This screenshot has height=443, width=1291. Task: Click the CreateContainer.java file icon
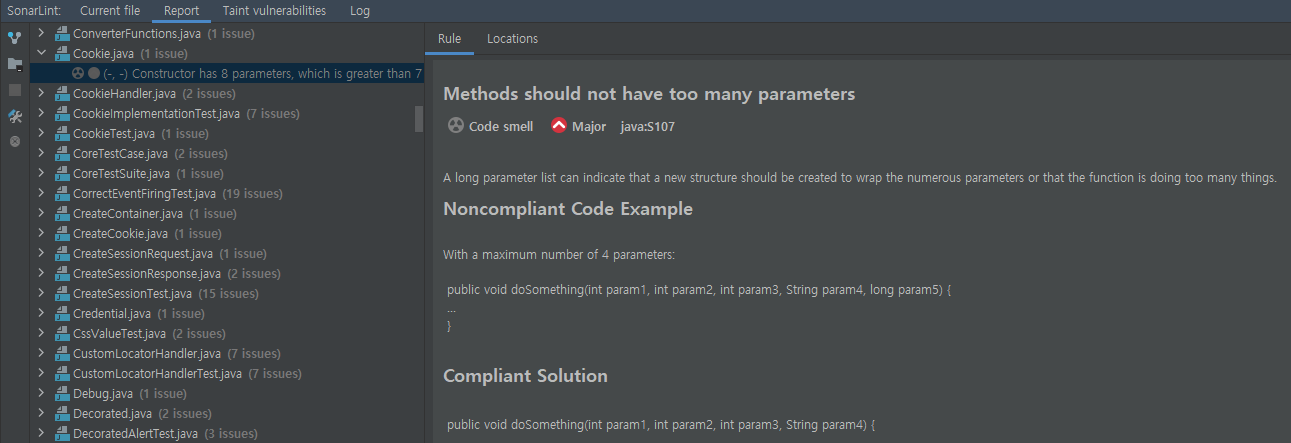62,213
